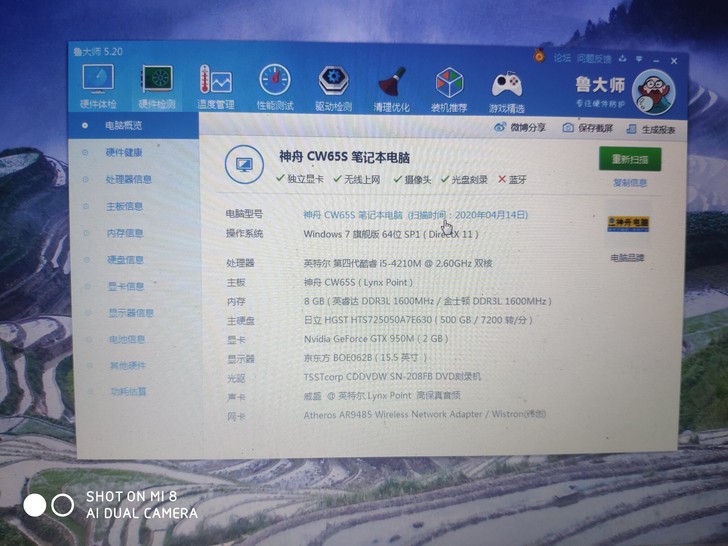This screenshot has height=546, width=728.
Task: Click the 鲁大师 mascot avatar
Action: click(656, 92)
